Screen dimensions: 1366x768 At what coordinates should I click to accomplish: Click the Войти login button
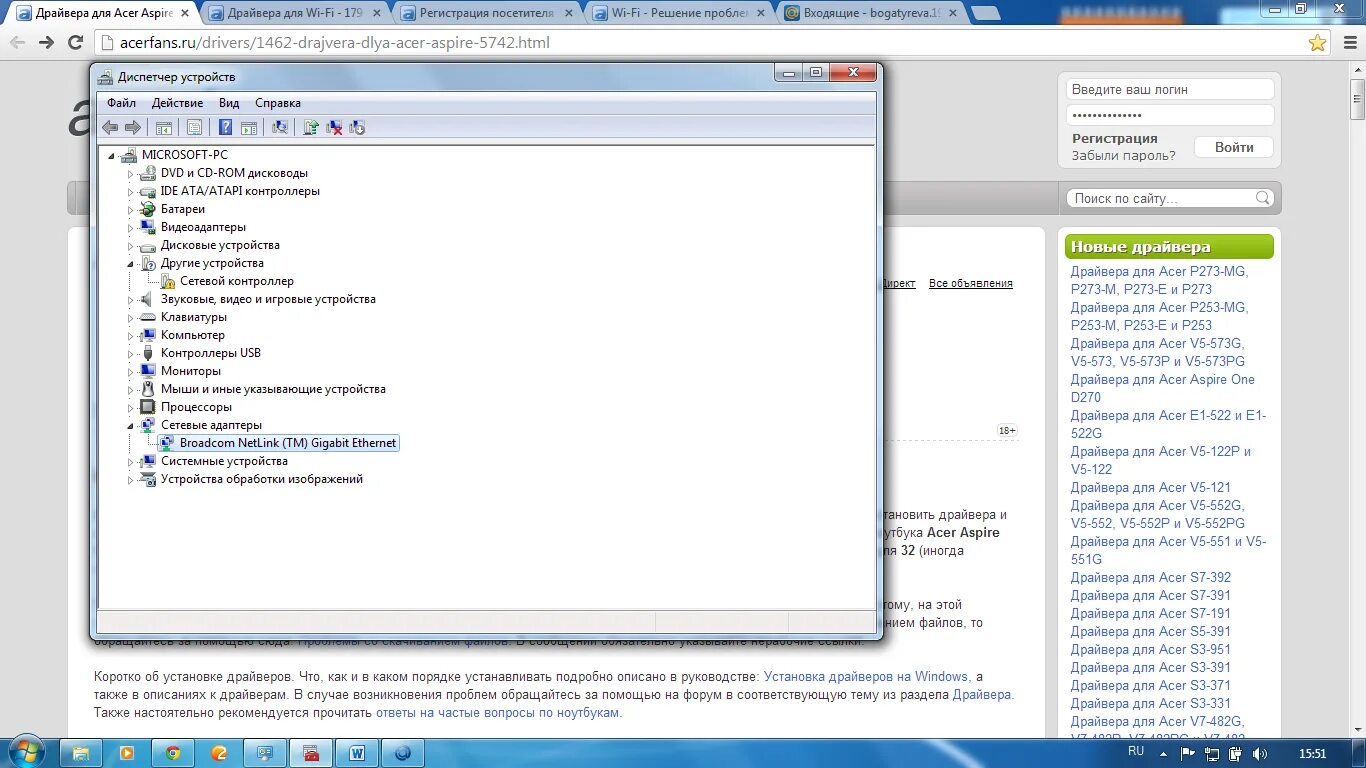coord(1234,147)
